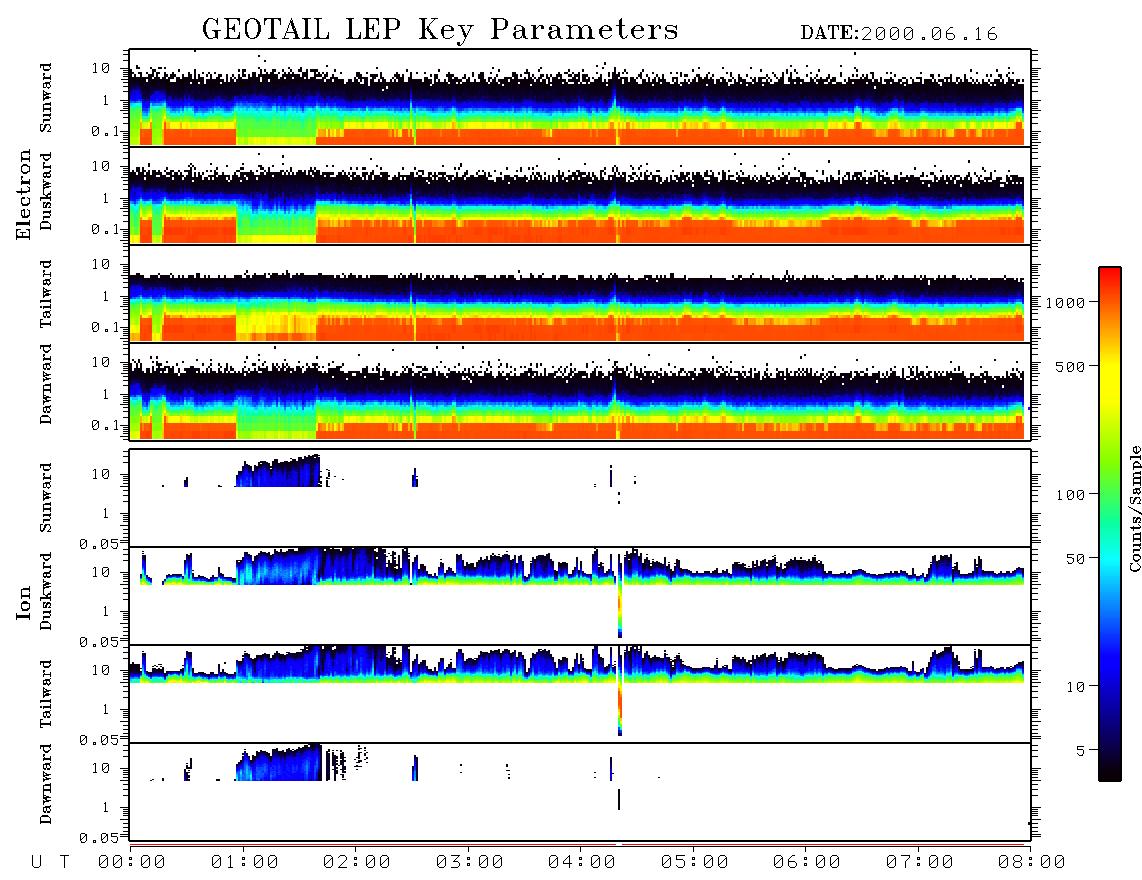This screenshot has width=1142, height=880.
Task: Click the Ion Duskward spectrogram panel
Action: coord(580,596)
